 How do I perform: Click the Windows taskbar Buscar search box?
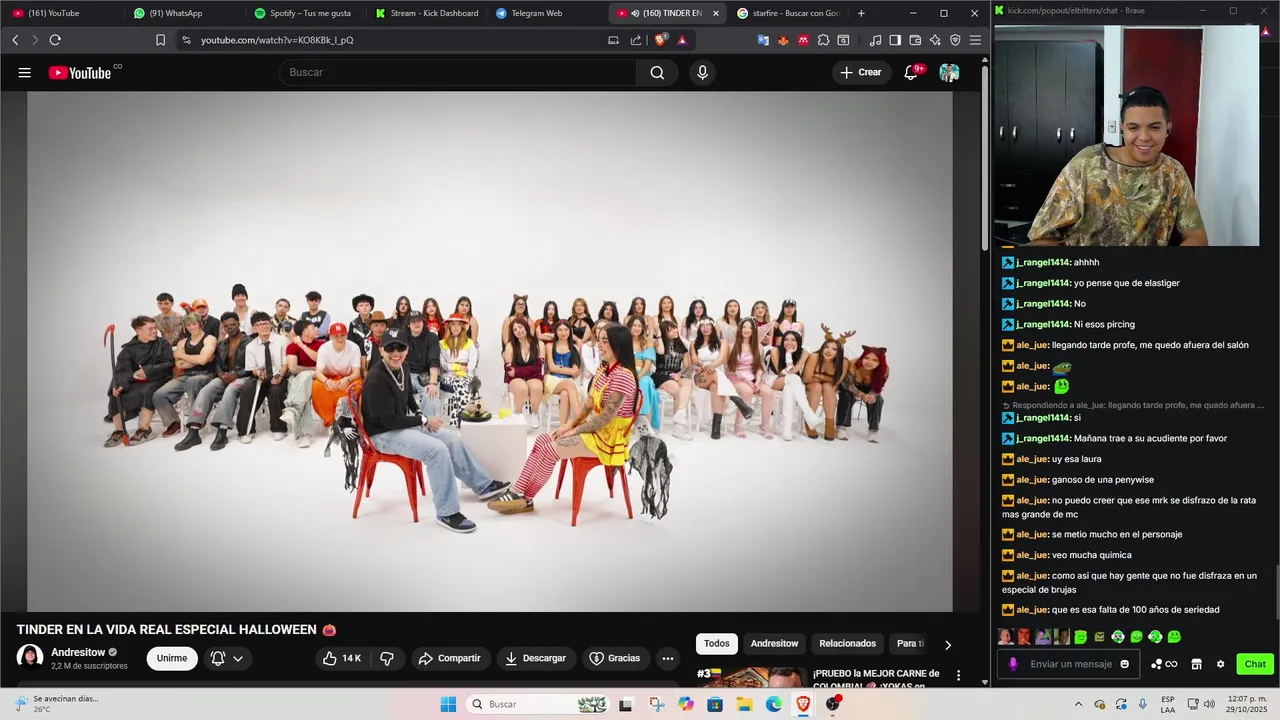pyautogui.click(x=538, y=704)
